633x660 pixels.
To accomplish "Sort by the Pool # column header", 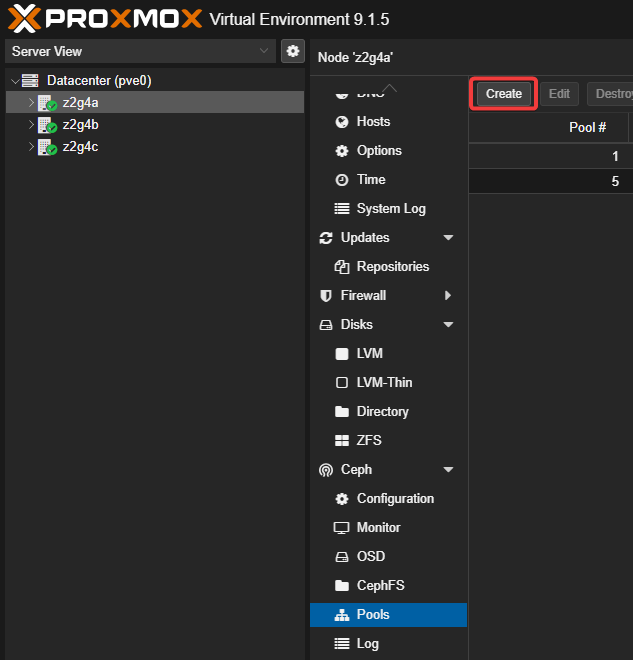I will 588,127.
